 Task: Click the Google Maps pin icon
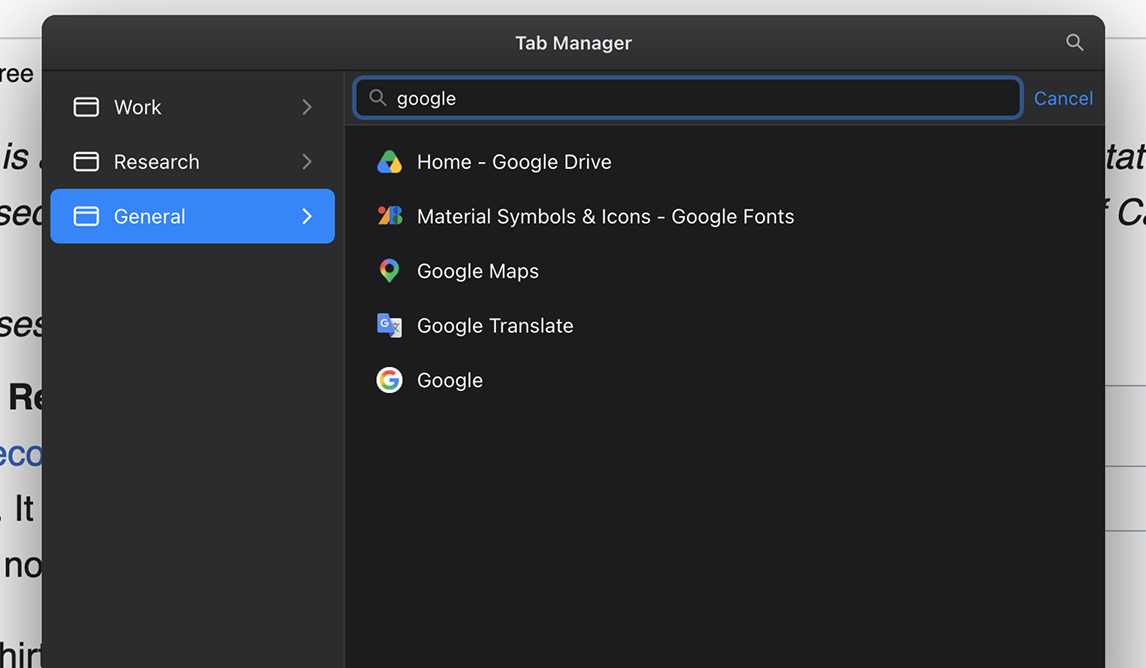390,270
